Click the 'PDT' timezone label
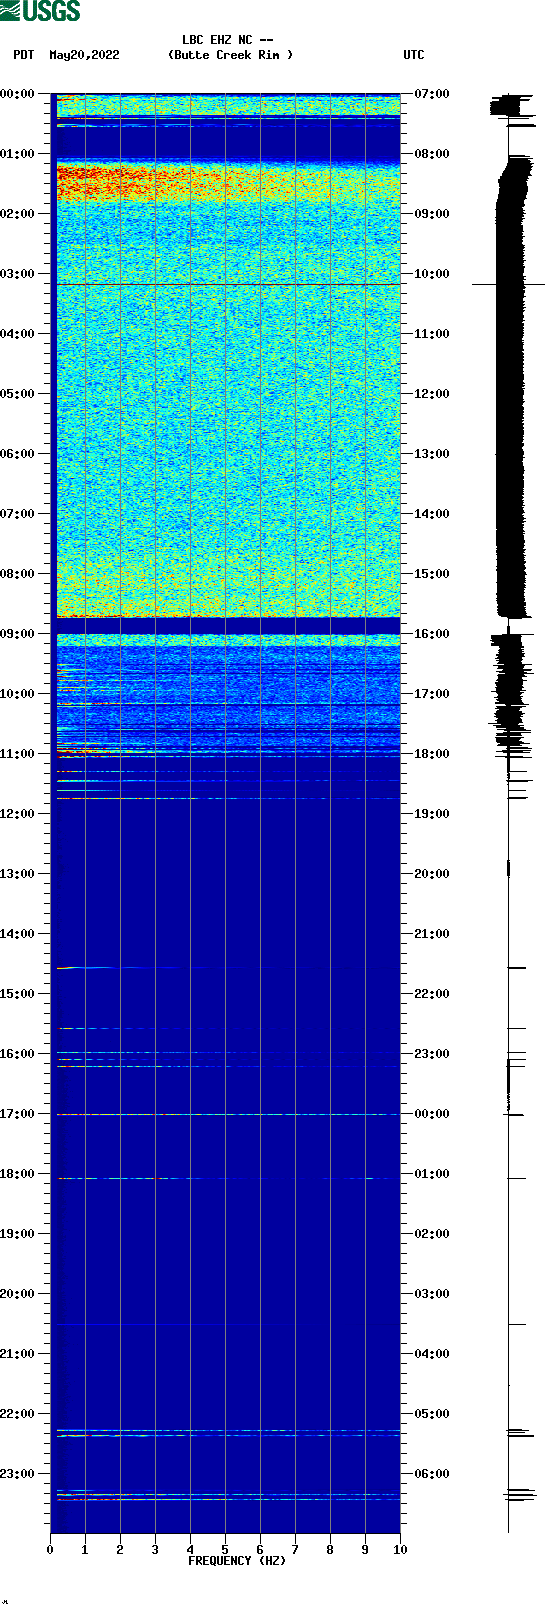This screenshot has width=552, height=1613. [24, 55]
